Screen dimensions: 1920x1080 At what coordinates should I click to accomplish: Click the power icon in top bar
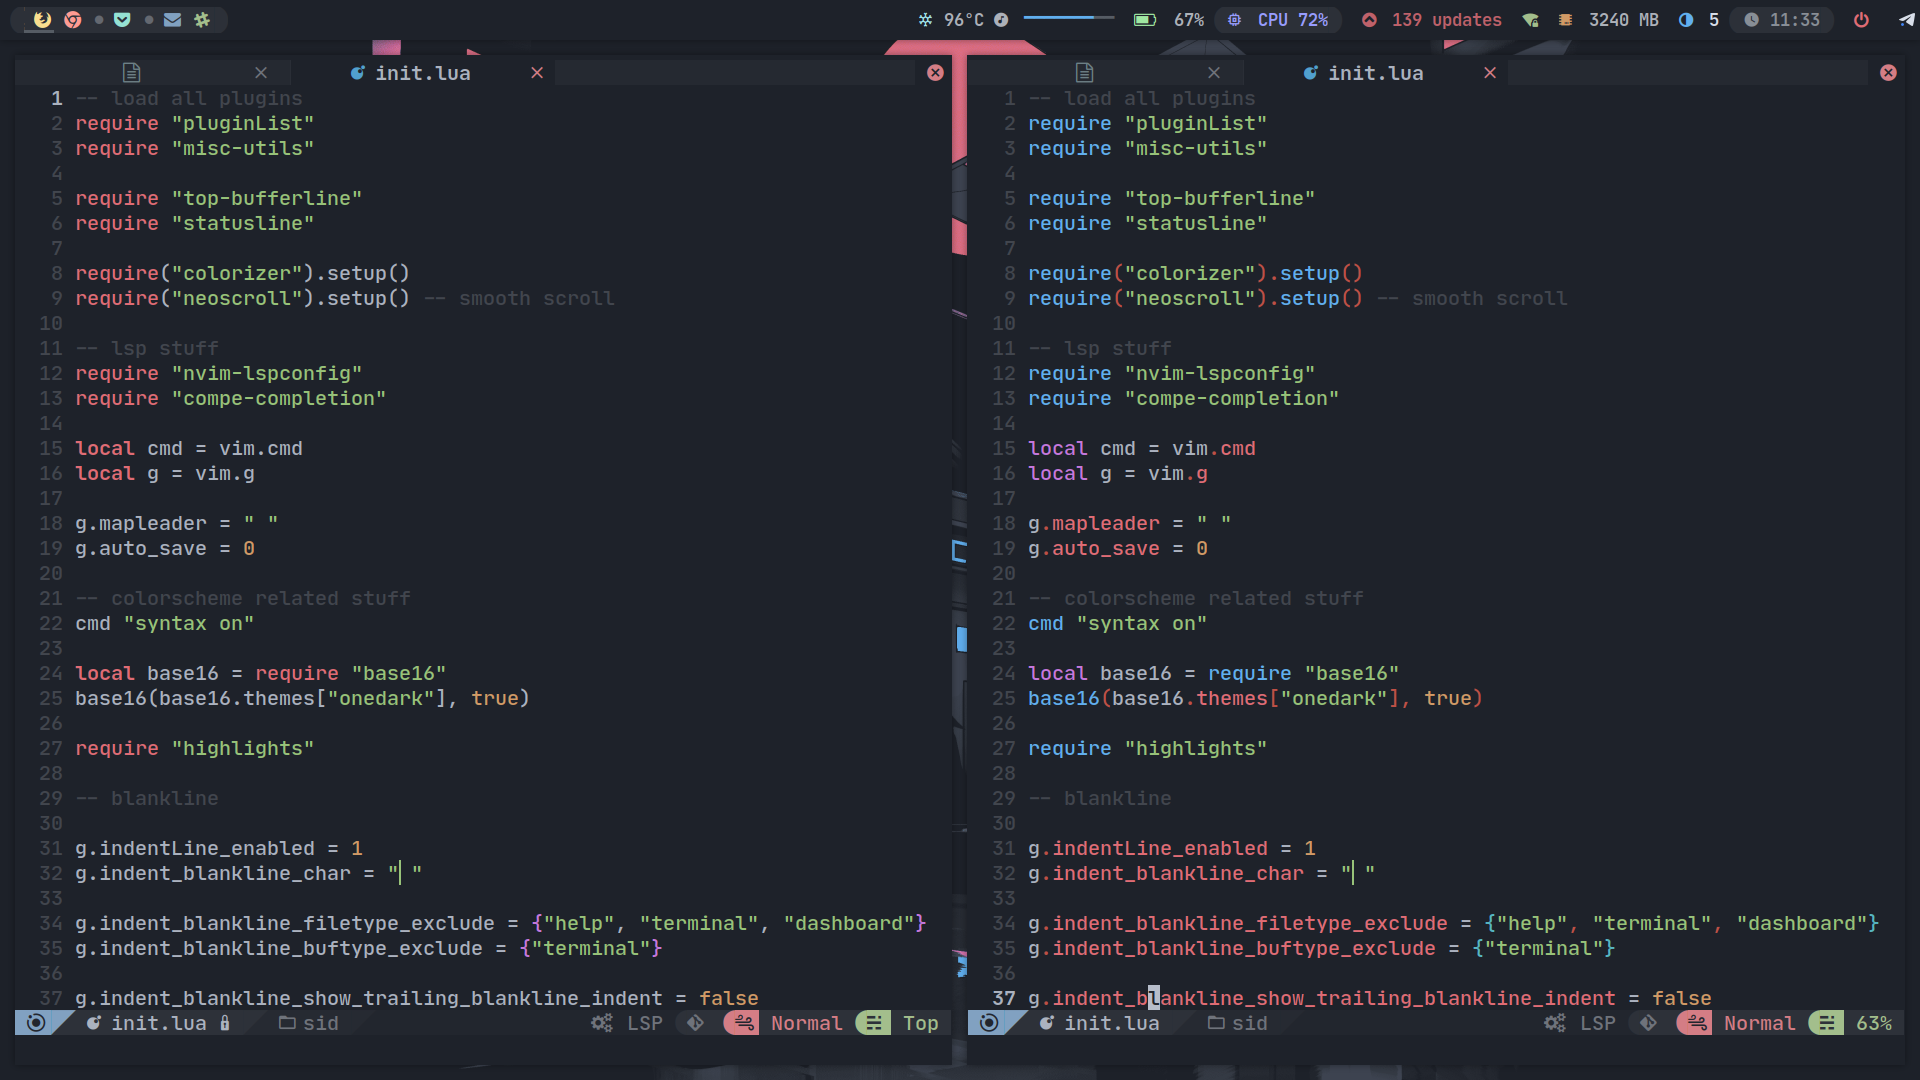tap(1861, 19)
